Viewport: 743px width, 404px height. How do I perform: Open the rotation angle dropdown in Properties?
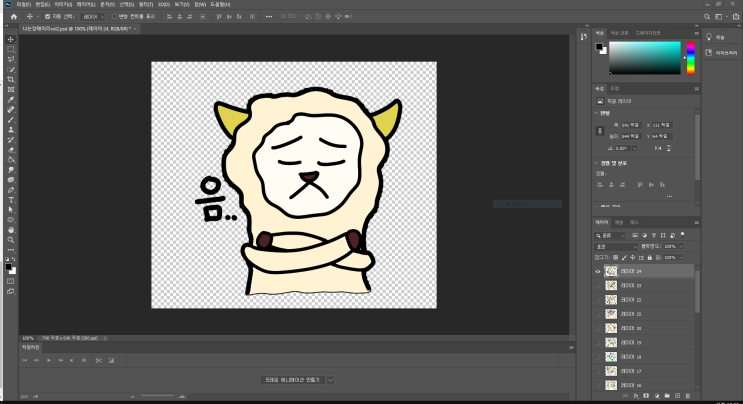pos(634,148)
